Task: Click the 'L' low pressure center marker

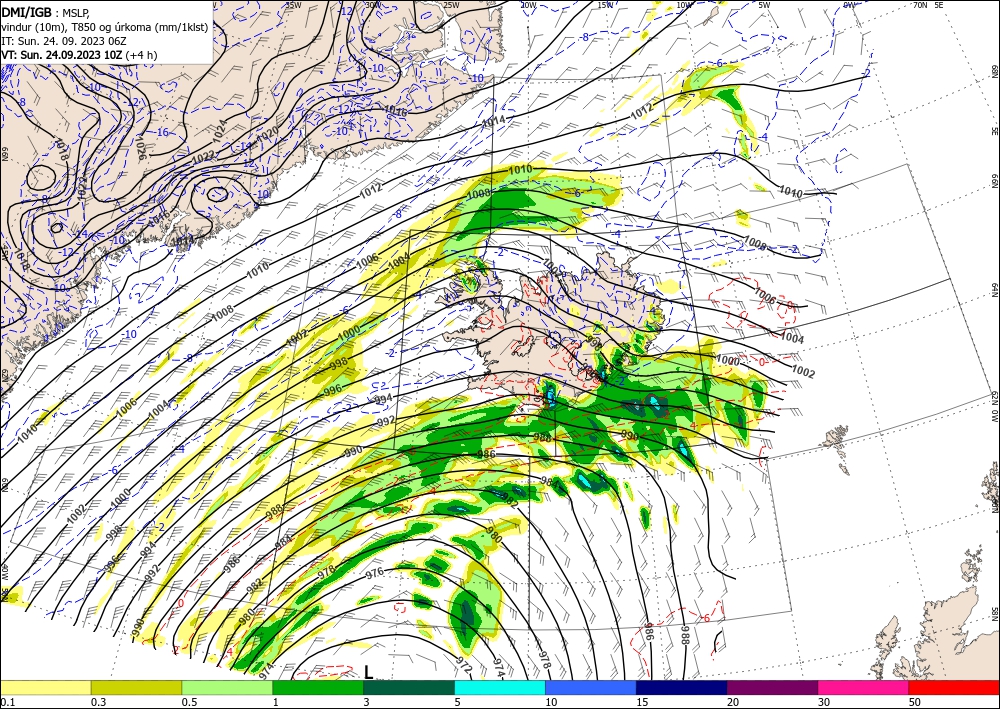Action: pyautogui.click(x=369, y=671)
